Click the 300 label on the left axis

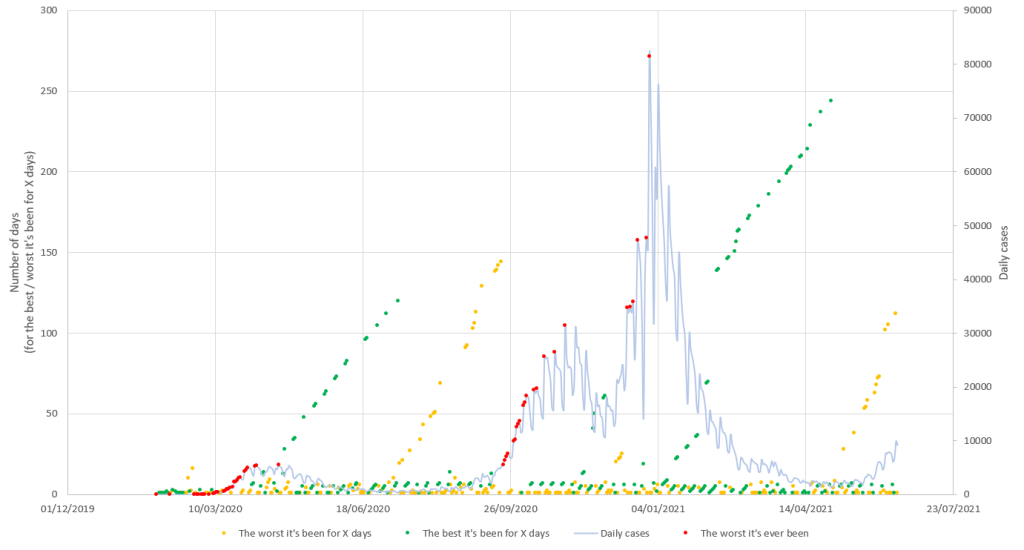[48, 10]
